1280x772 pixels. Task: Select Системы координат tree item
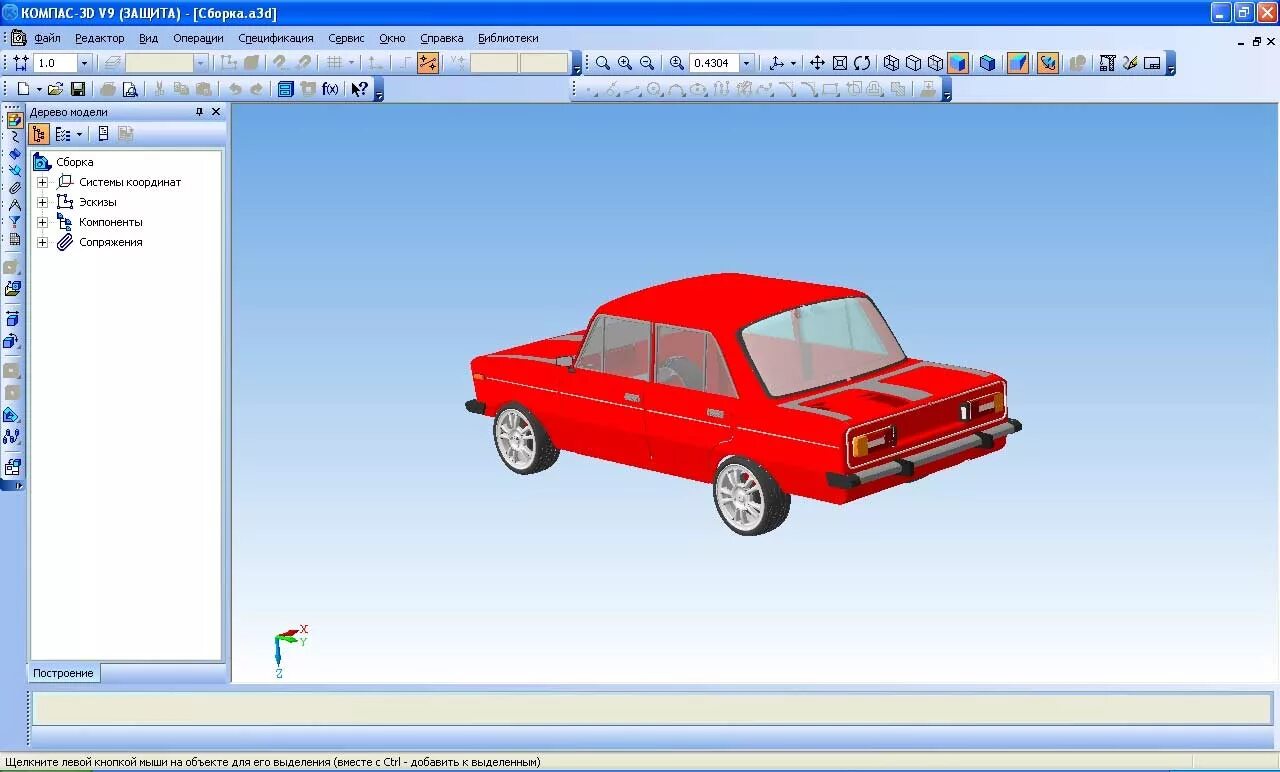[130, 182]
